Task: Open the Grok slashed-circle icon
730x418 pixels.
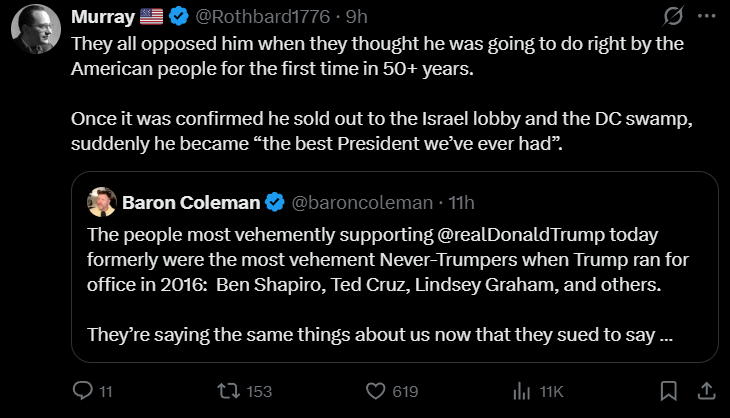Action: [673, 17]
